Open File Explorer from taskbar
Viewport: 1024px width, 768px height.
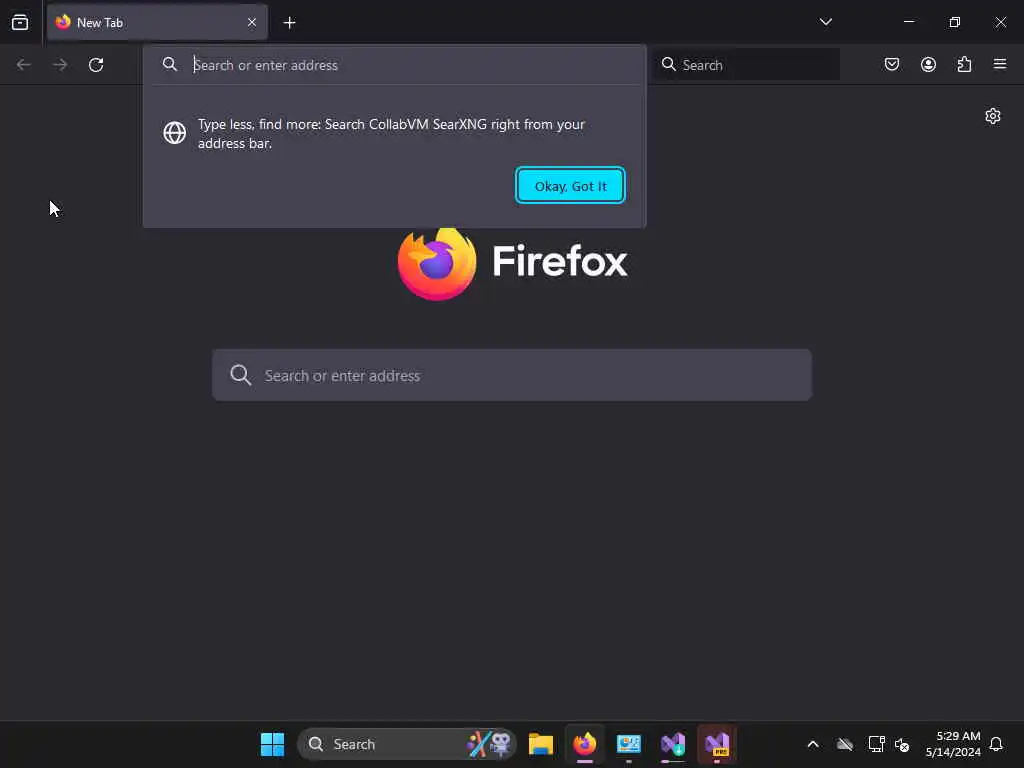(x=541, y=744)
